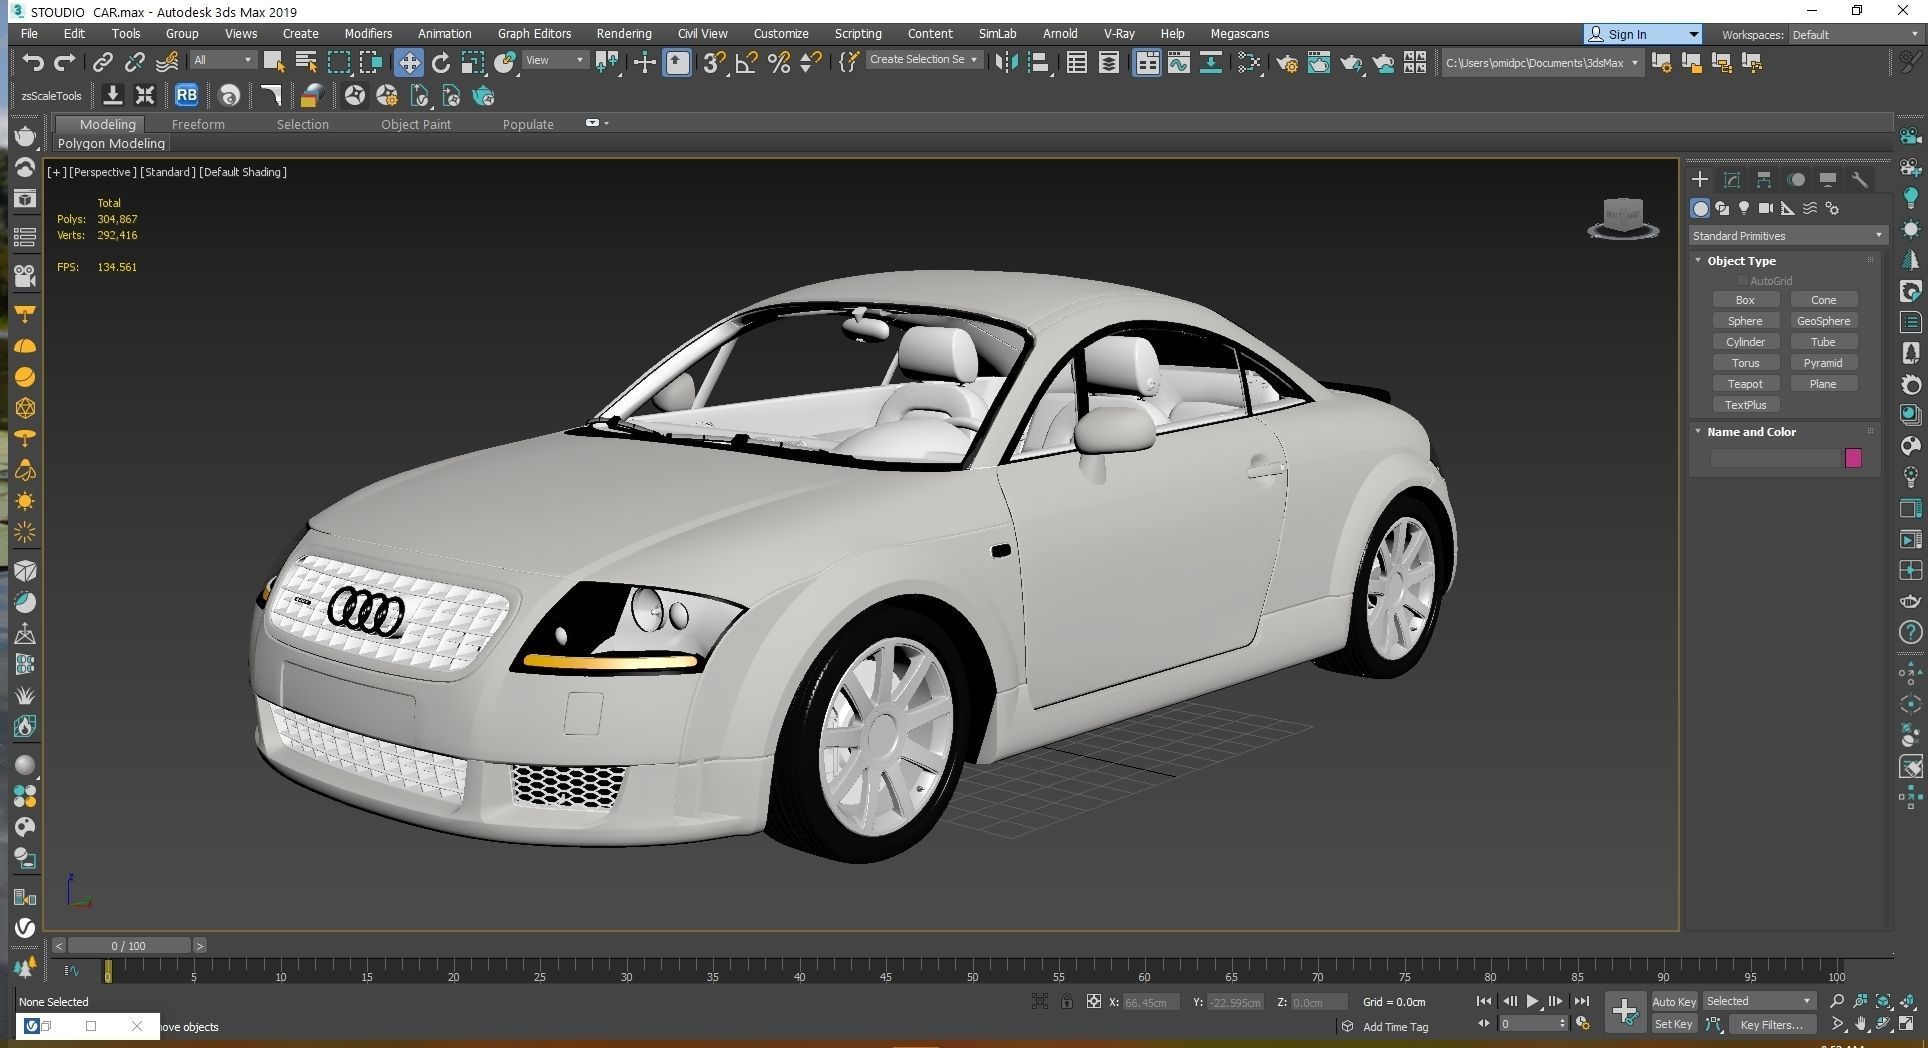Activate the Select and Rotate tool
Image resolution: width=1928 pixels, height=1048 pixels.
(x=441, y=62)
